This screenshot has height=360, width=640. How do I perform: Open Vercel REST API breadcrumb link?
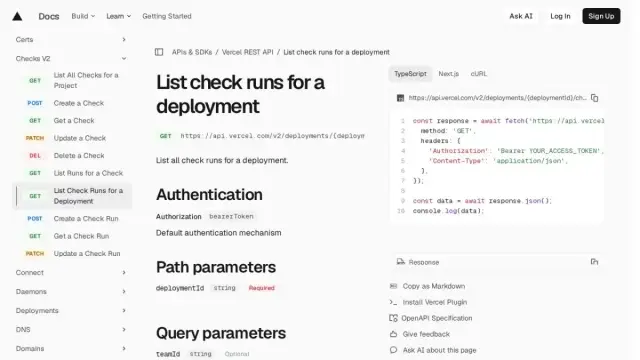(x=247, y=52)
